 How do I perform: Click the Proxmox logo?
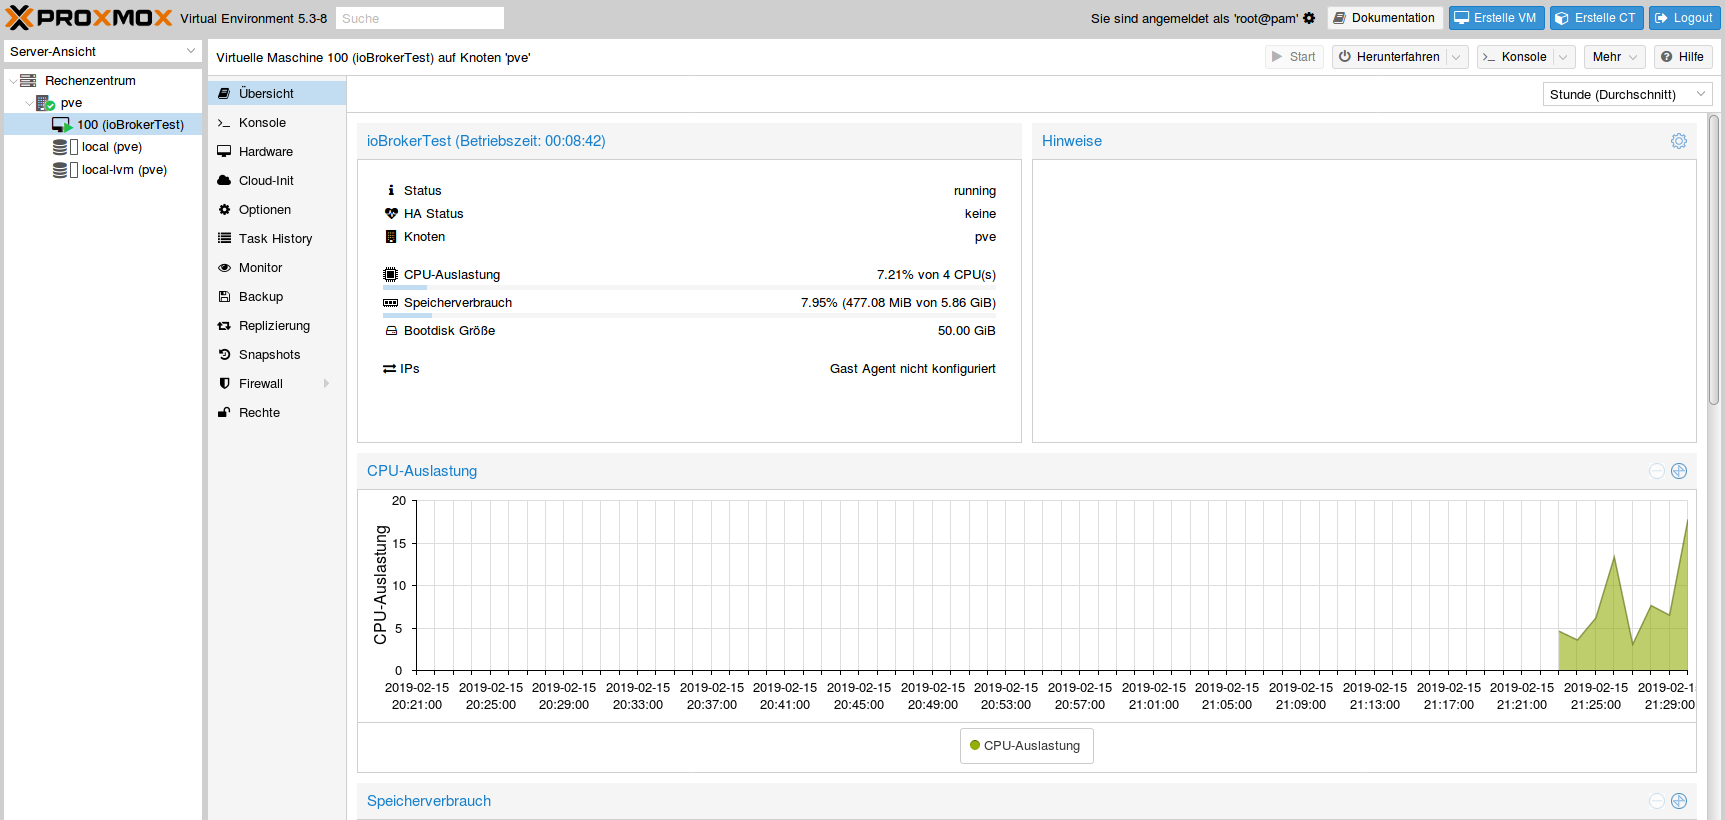tap(89, 18)
